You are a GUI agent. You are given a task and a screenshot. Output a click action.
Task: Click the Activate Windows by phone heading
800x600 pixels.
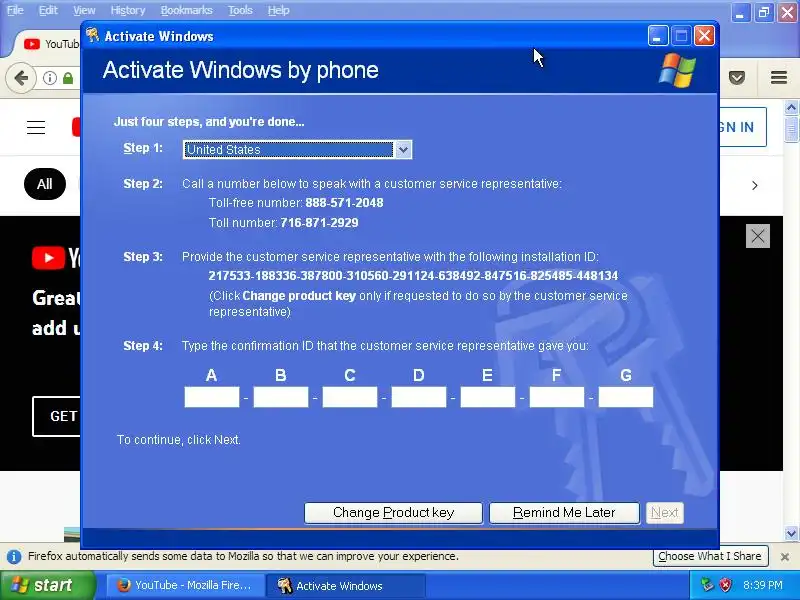(241, 70)
